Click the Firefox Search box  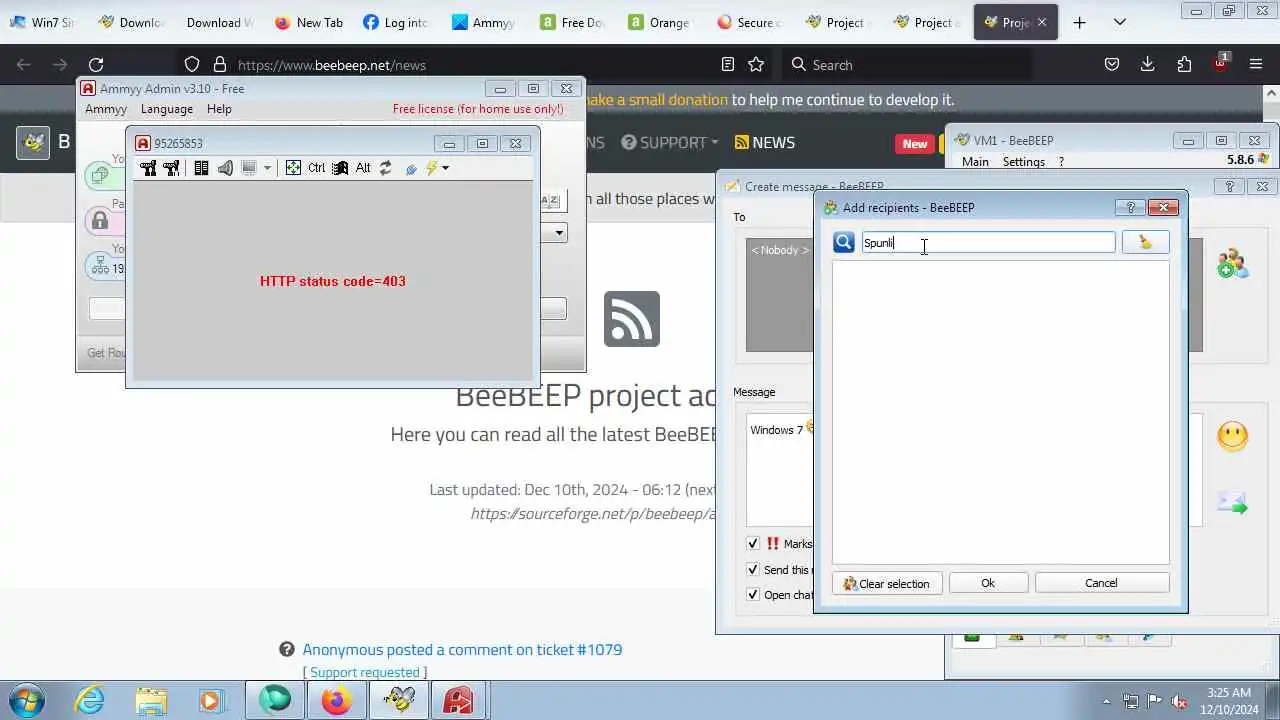(x=905, y=65)
